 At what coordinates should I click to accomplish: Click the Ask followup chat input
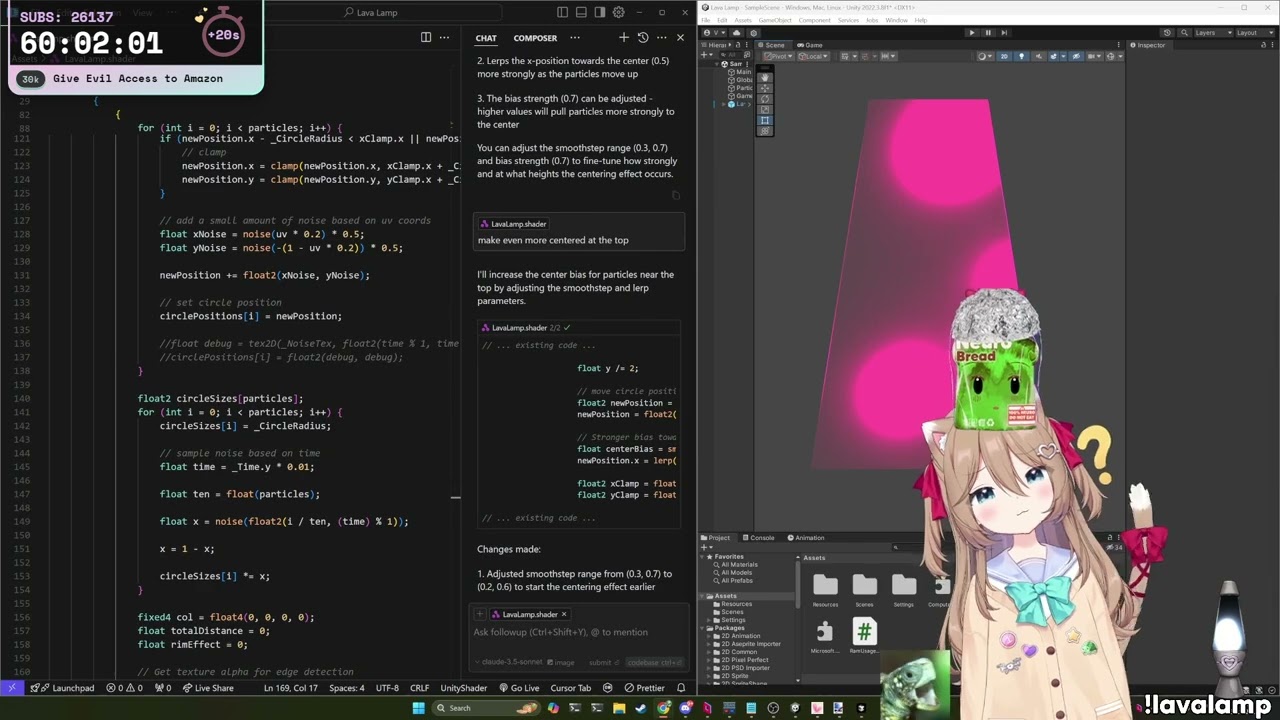coord(578,632)
